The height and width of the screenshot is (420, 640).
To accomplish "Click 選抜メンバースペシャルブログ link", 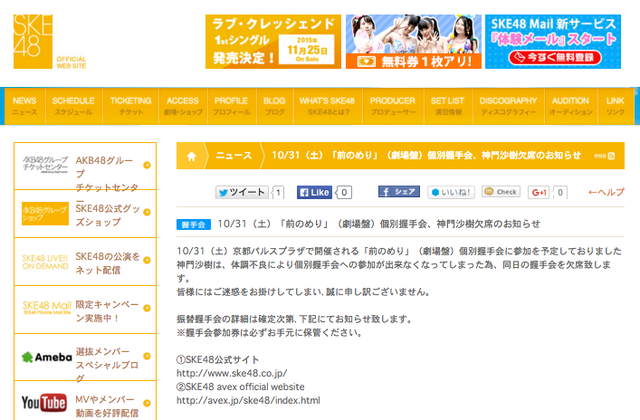I will coord(107,365).
